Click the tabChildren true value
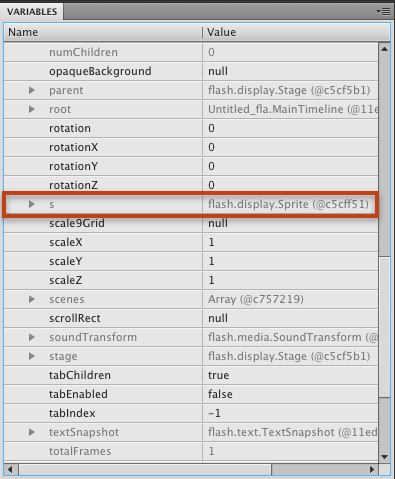Viewport: 395px width, 479px height. click(218, 375)
